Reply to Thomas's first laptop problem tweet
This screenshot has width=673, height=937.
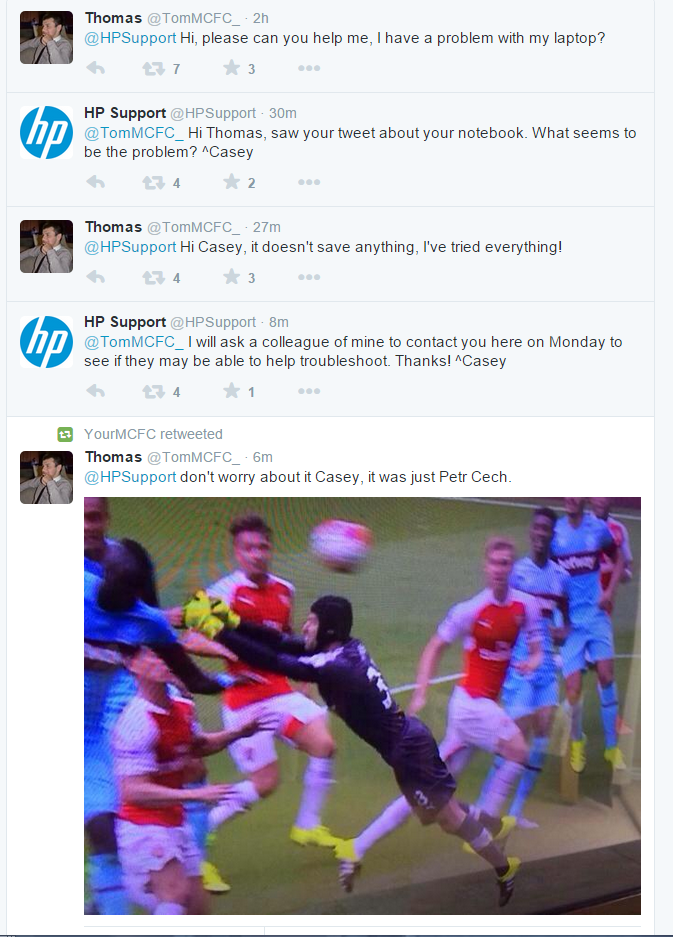pos(96,68)
